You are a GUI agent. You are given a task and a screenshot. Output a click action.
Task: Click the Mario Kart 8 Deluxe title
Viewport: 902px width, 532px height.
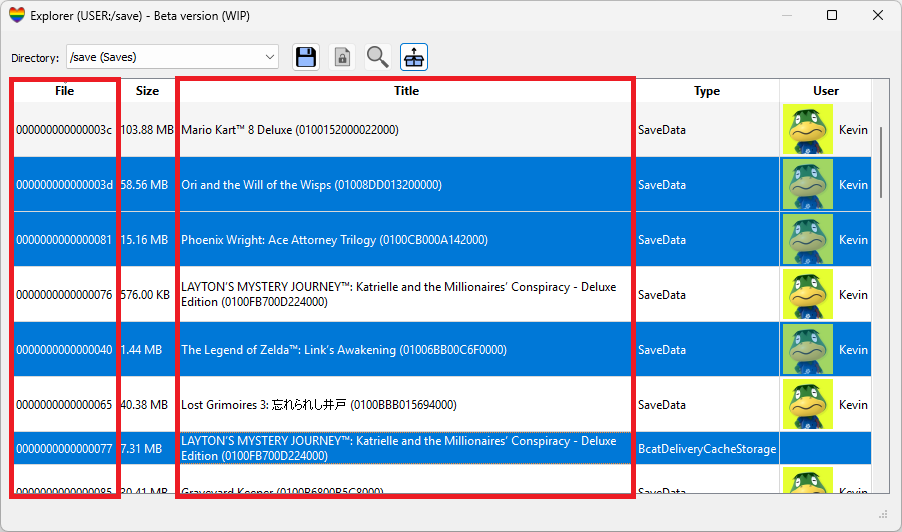point(290,130)
